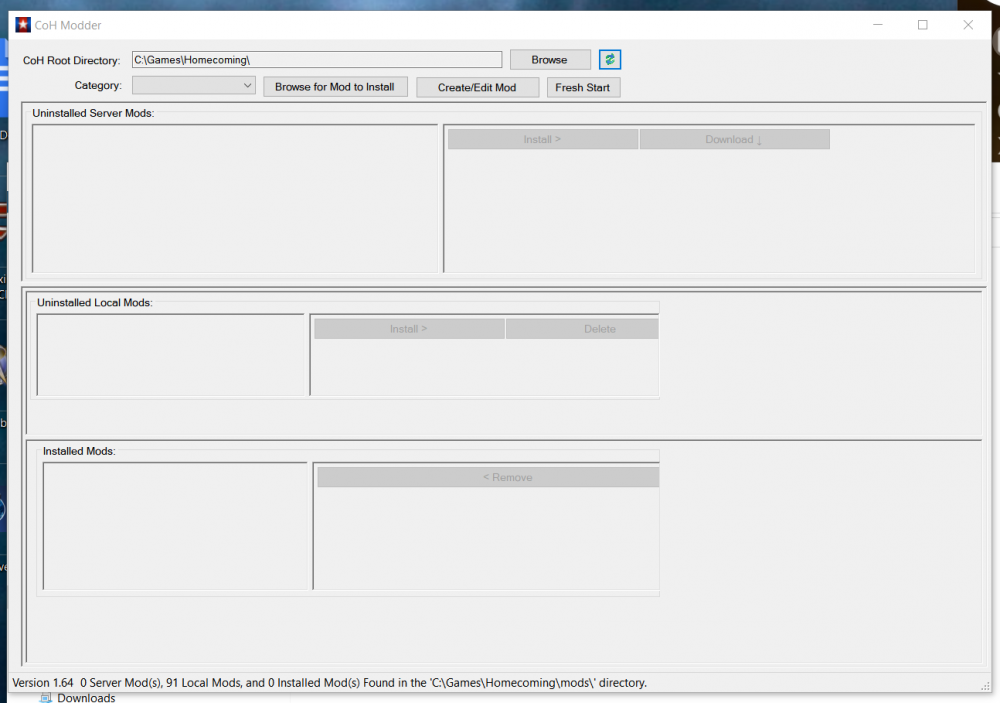This screenshot has width=1000, height=703.
Task: Click the CoH Modder title bar icon
Action: (23, 25)
